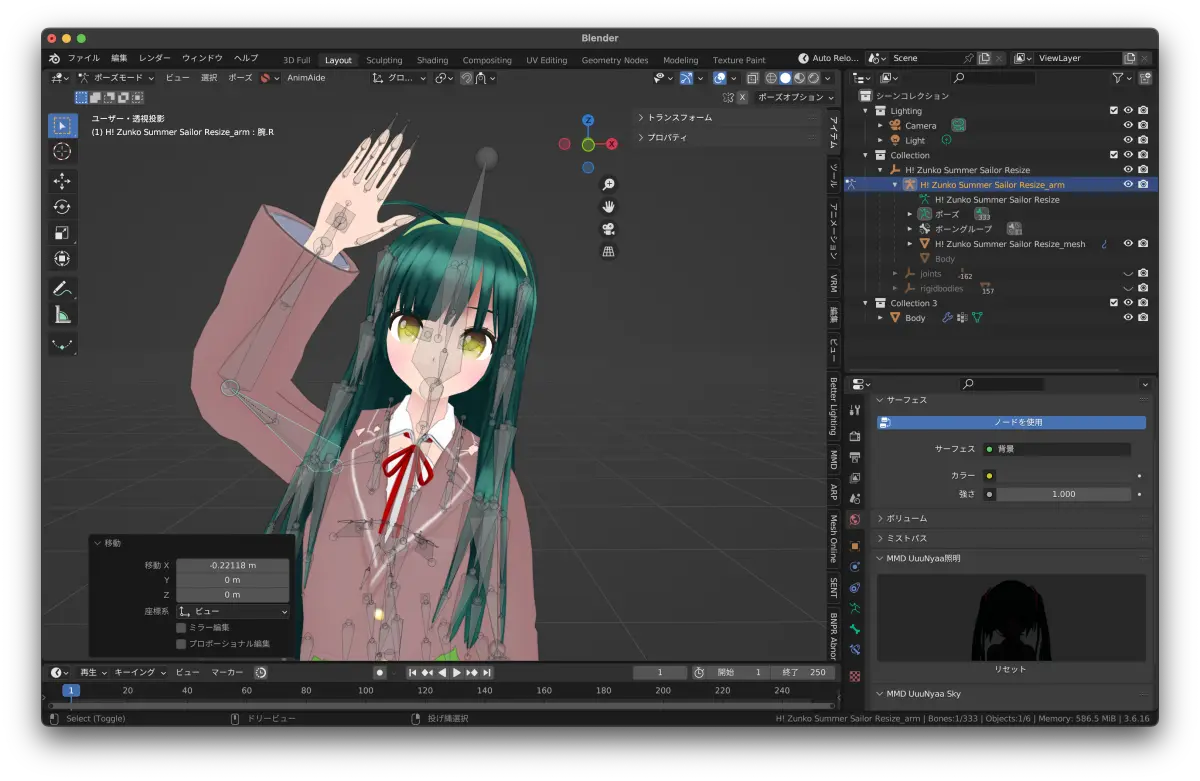Open the ポーズモード mode dropdown
This screenshot has width=1200, height=781.
point(116,78)
